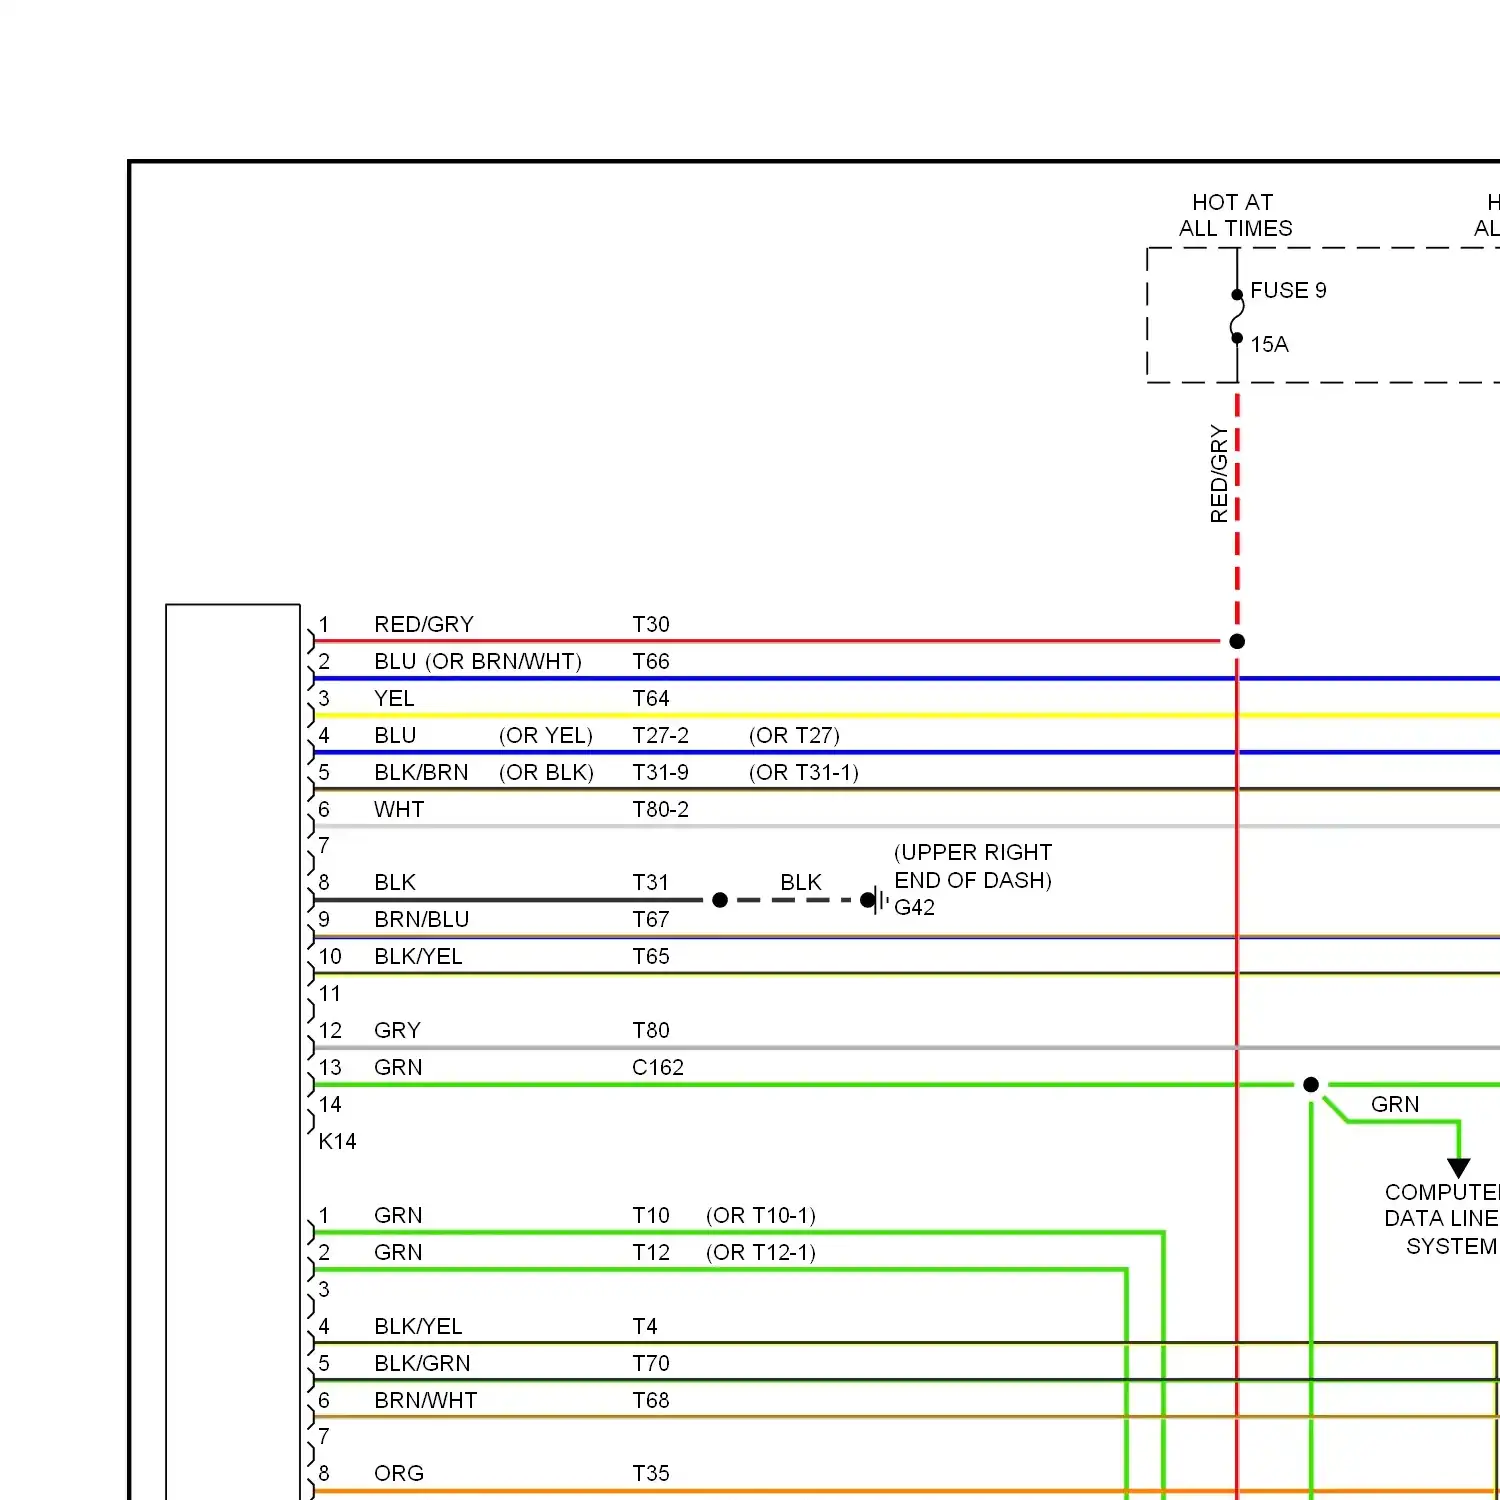Click the GRN label near the data line arrow
1500x1500 pixels.
tap(1395, 1104)
